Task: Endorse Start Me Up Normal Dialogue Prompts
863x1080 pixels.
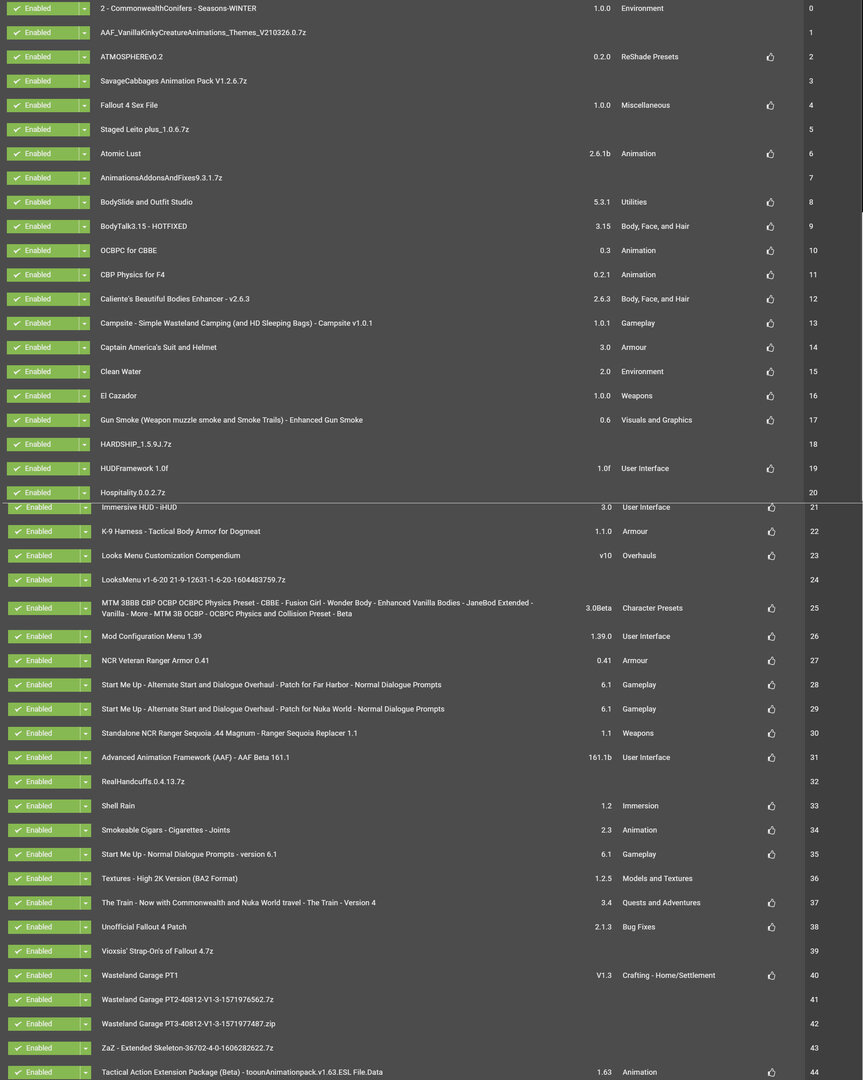Action: (771, 855)
